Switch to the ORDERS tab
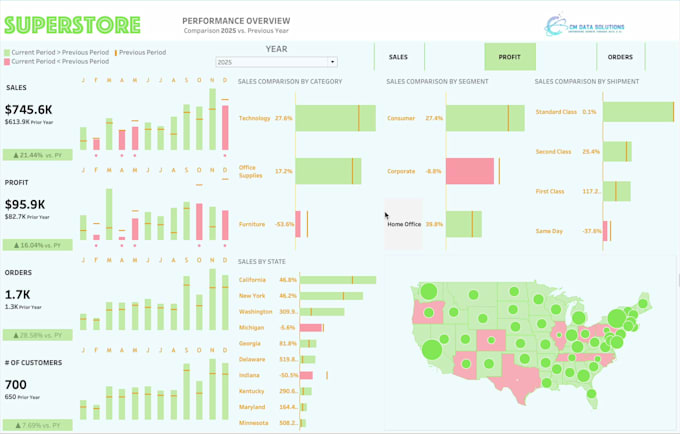Screen dimensions: 680x434 [x=620, y=57]
